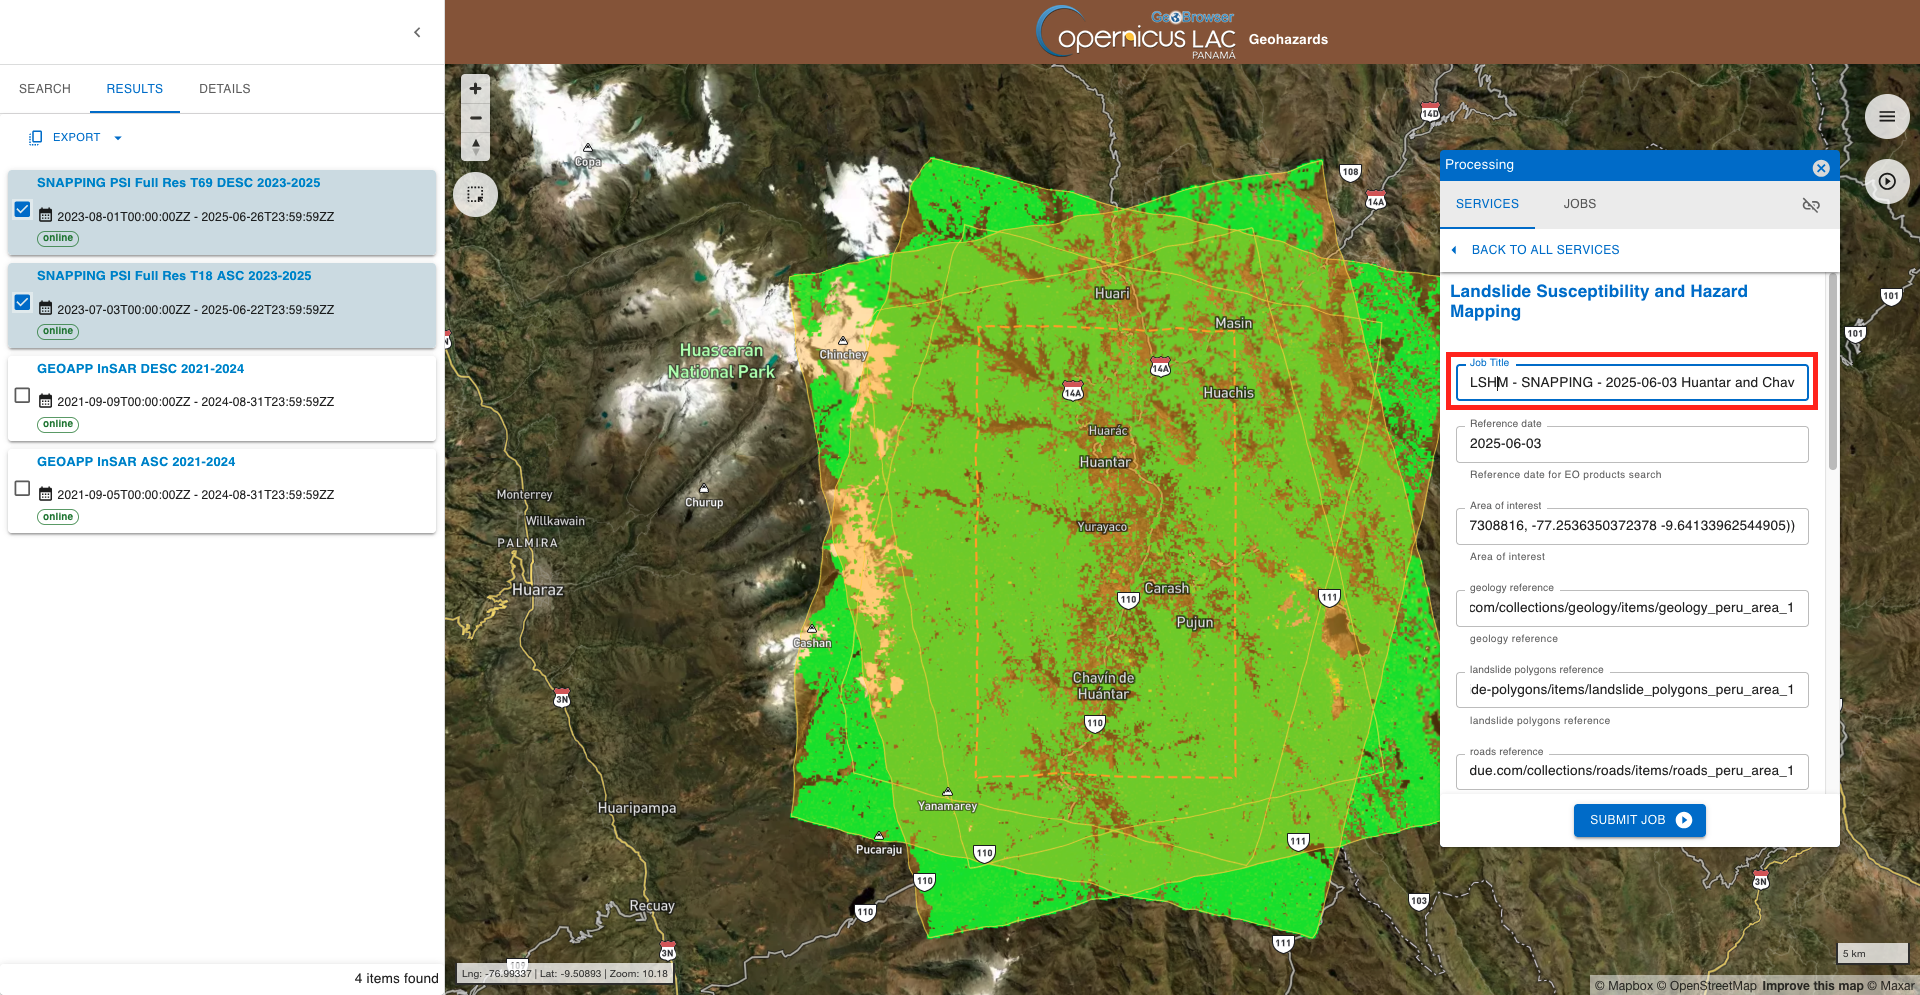Click the Reference date input field
Viewport: 1920px width, 995px height.
(x=1631, y=444)
